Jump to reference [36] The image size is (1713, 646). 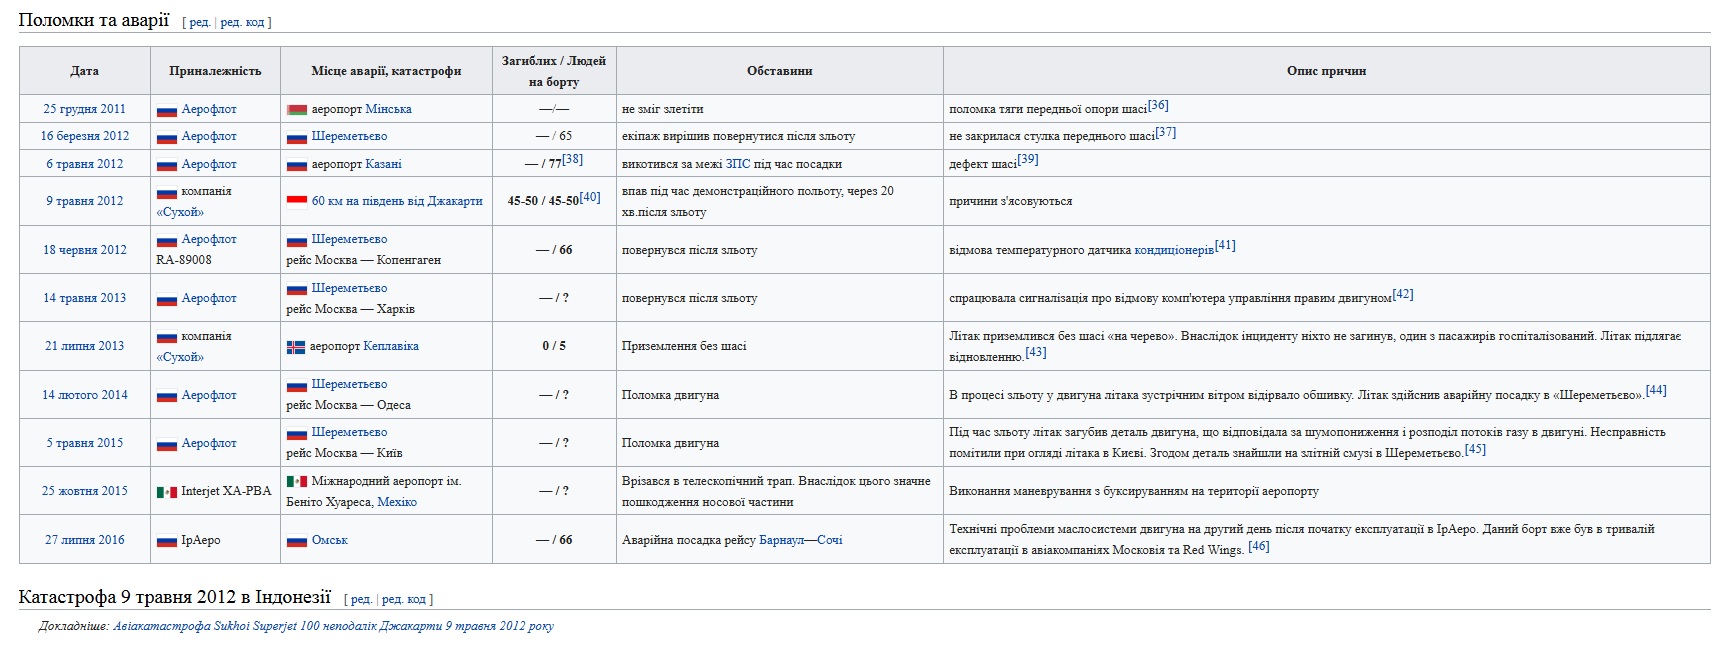[1158, 105]
